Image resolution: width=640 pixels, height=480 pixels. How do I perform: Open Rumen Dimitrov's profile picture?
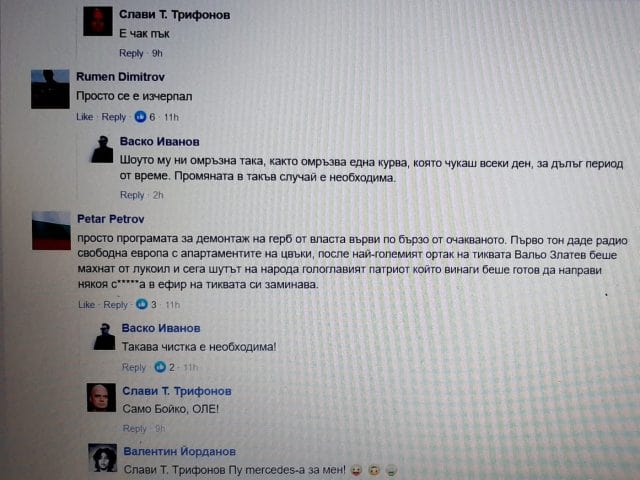click(50, 89)
